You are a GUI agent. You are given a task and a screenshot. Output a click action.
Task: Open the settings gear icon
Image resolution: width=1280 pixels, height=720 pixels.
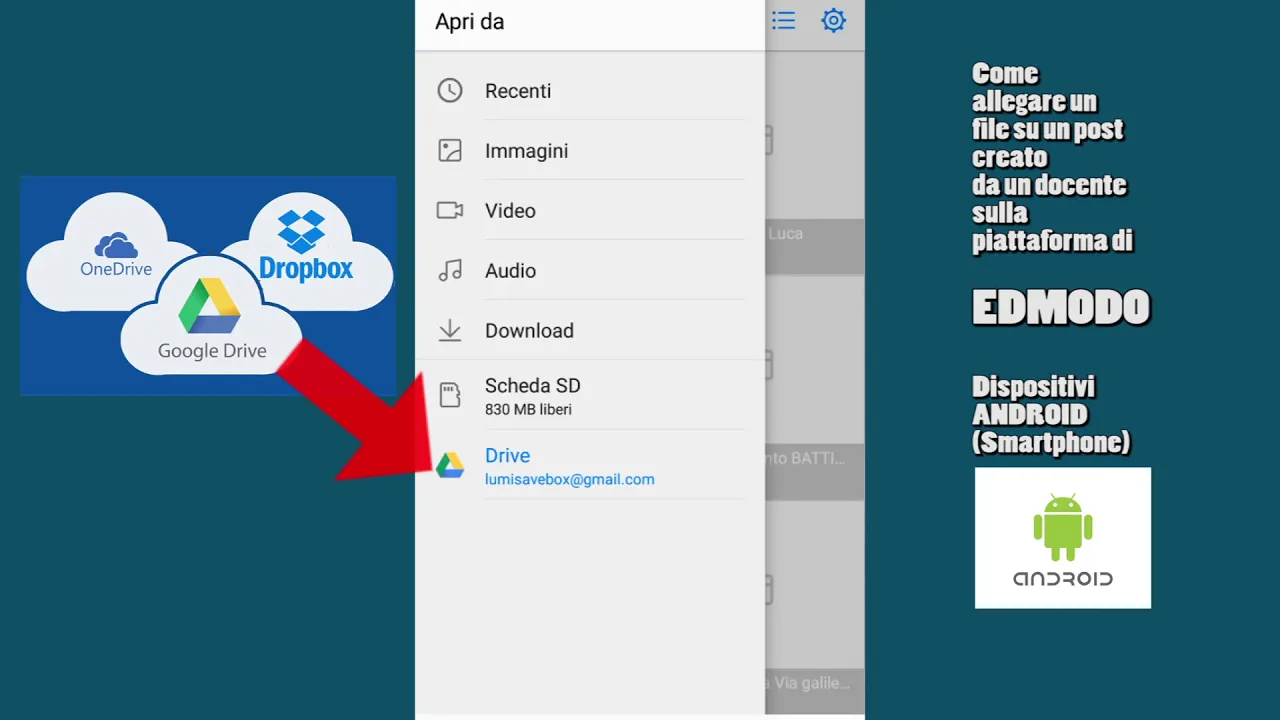[834, 21]
